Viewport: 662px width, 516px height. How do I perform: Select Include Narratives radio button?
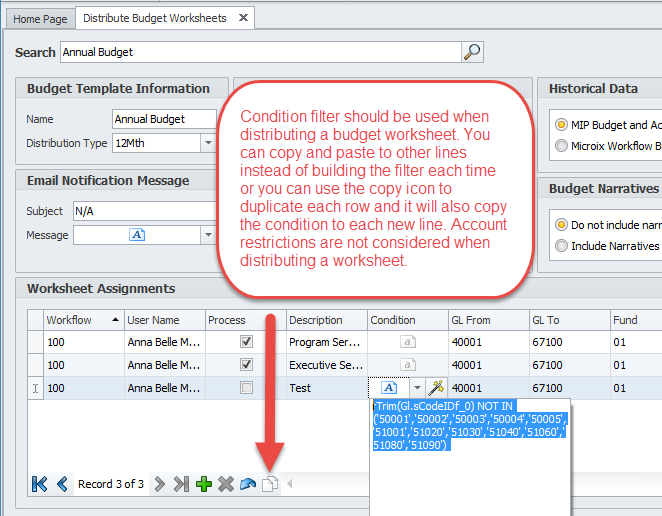click(x=561, y=245)
